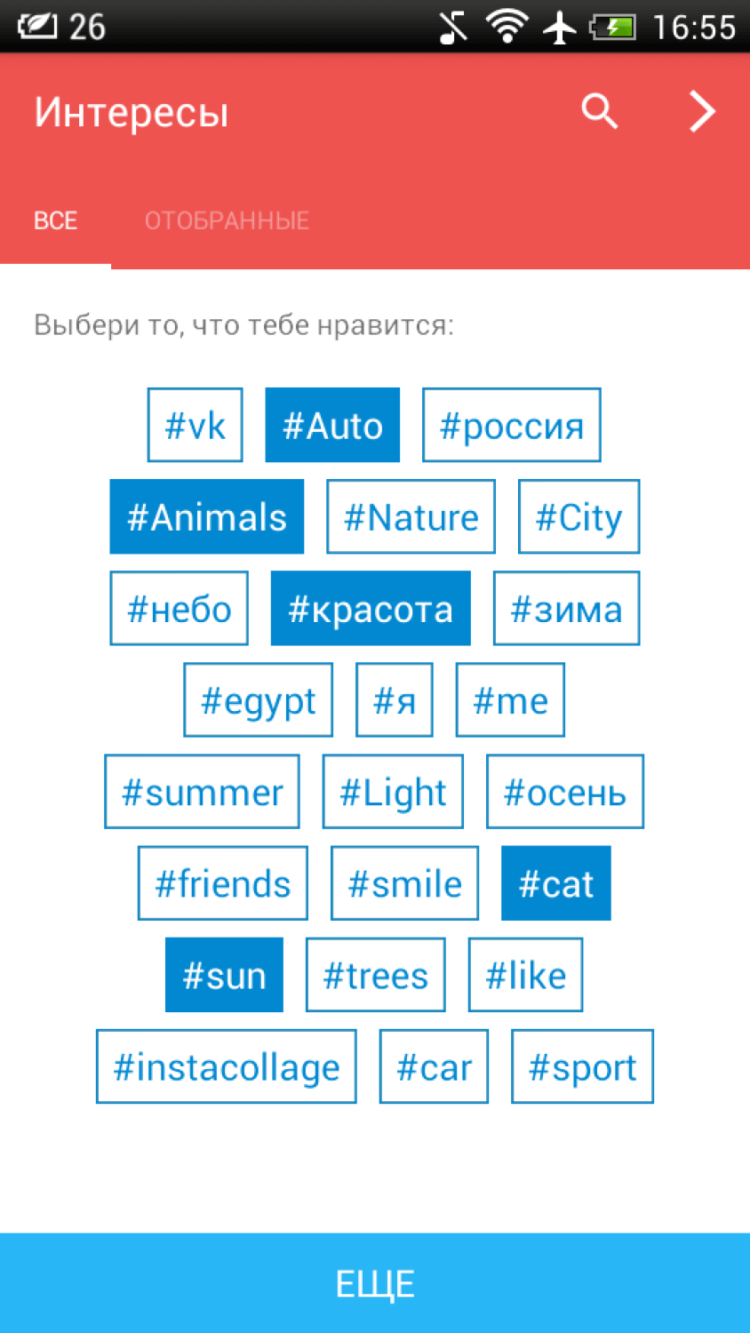This screenshot has height=1333, width=750.
Task: Tap the muted sound status icon
Action: 453,26
